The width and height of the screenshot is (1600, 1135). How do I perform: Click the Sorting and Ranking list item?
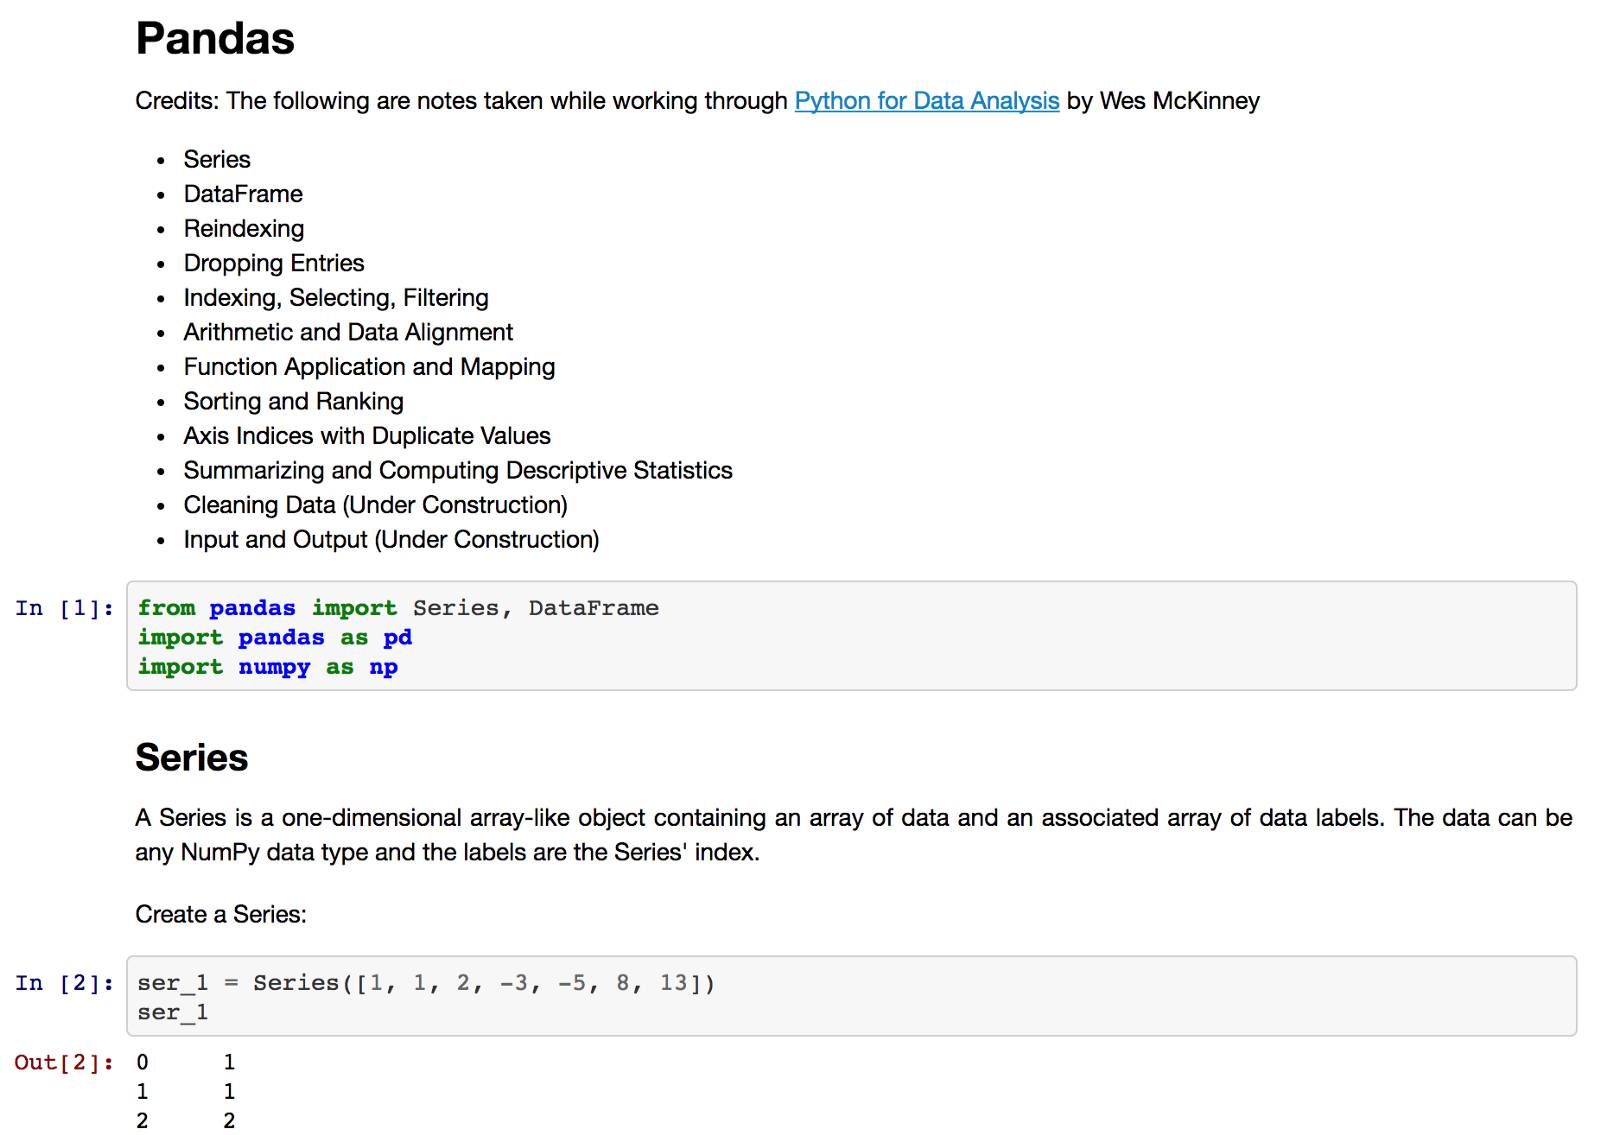click(x=294, y=402)
